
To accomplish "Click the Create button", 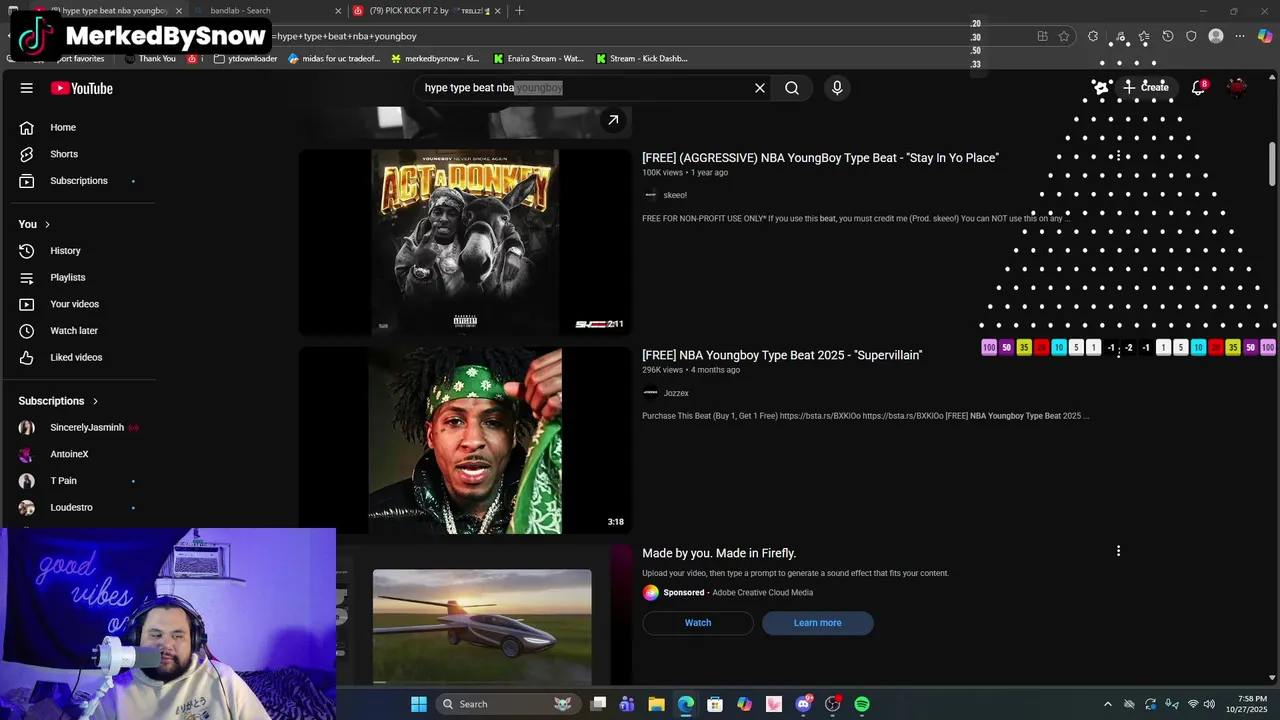I will pyautogui.click(x=1146, y=87).
